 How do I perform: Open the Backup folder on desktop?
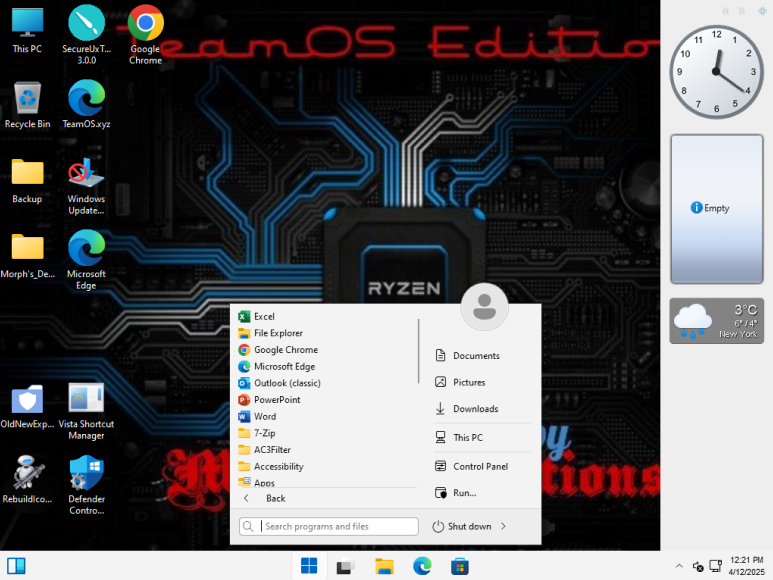[27, 181]
